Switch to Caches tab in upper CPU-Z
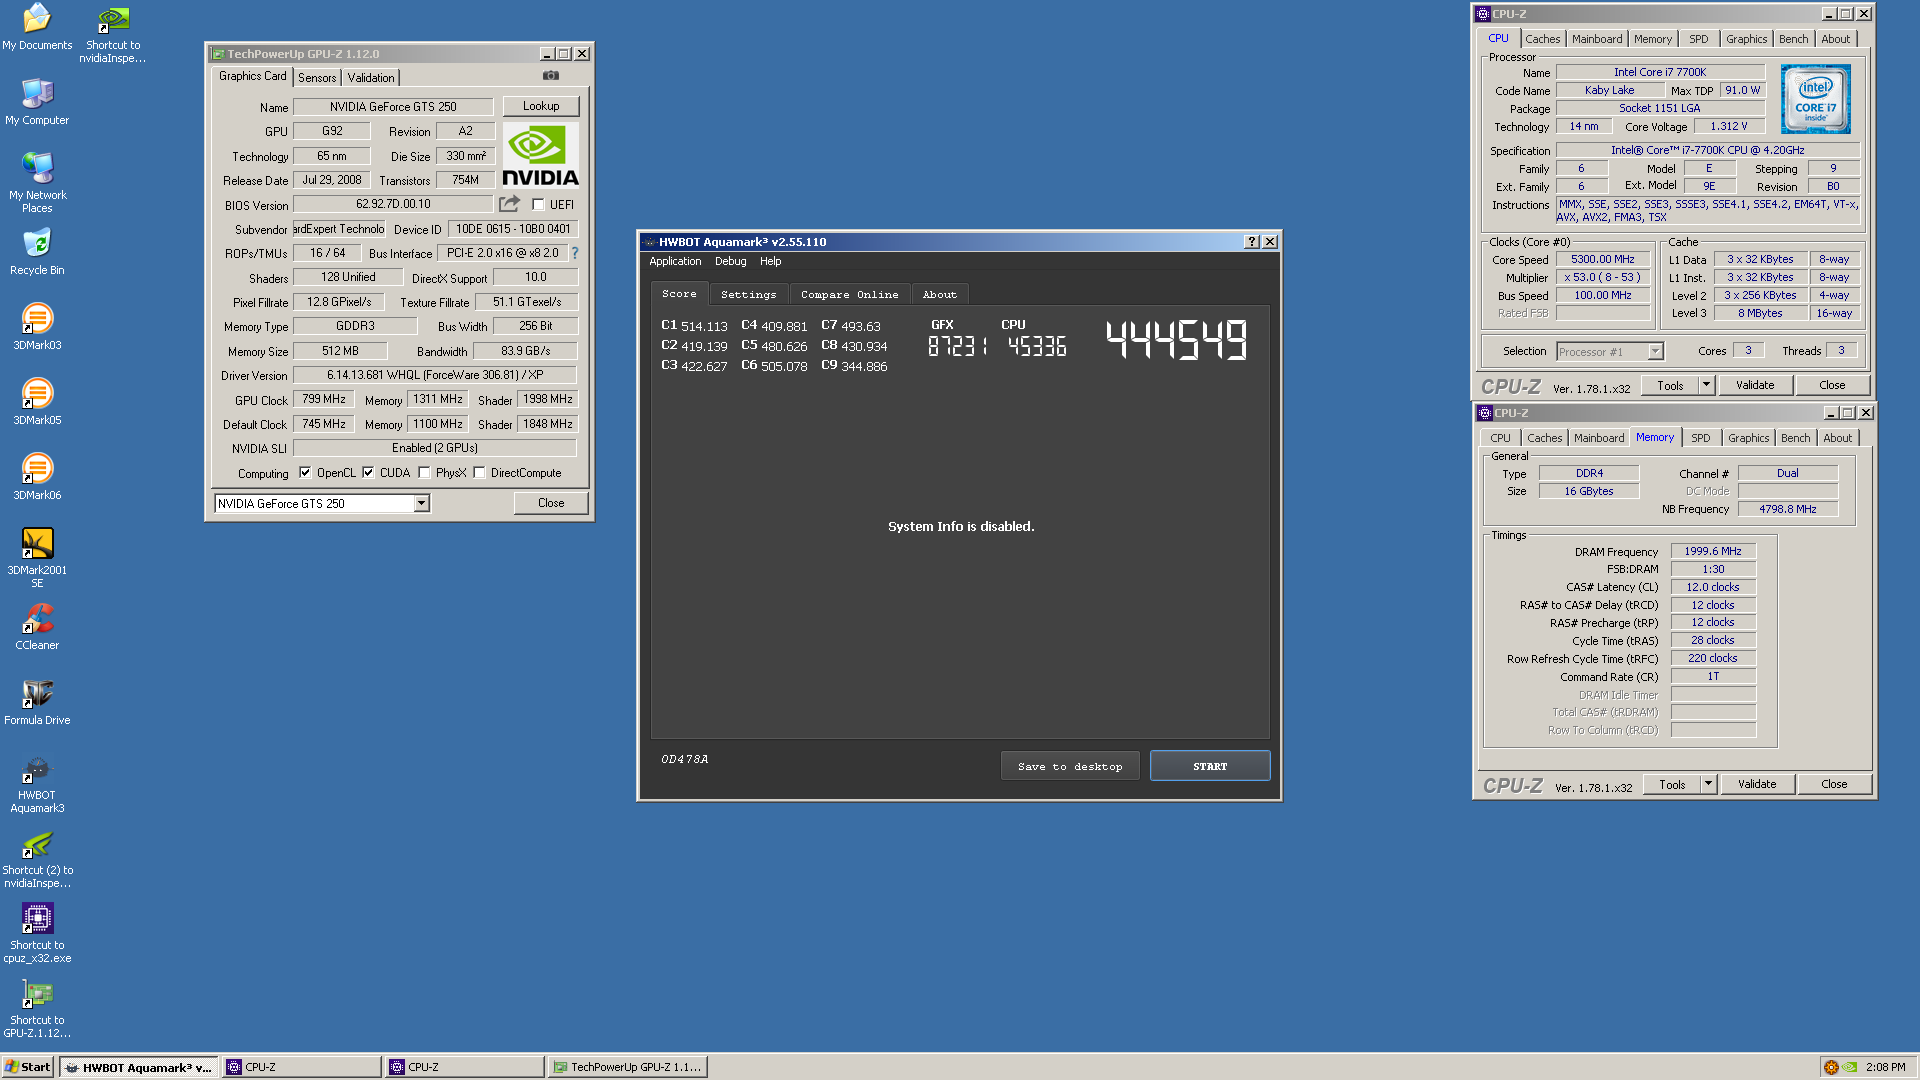Image resolution: width=1920 pixels, height=1080 pixels. click(1542, 39)
